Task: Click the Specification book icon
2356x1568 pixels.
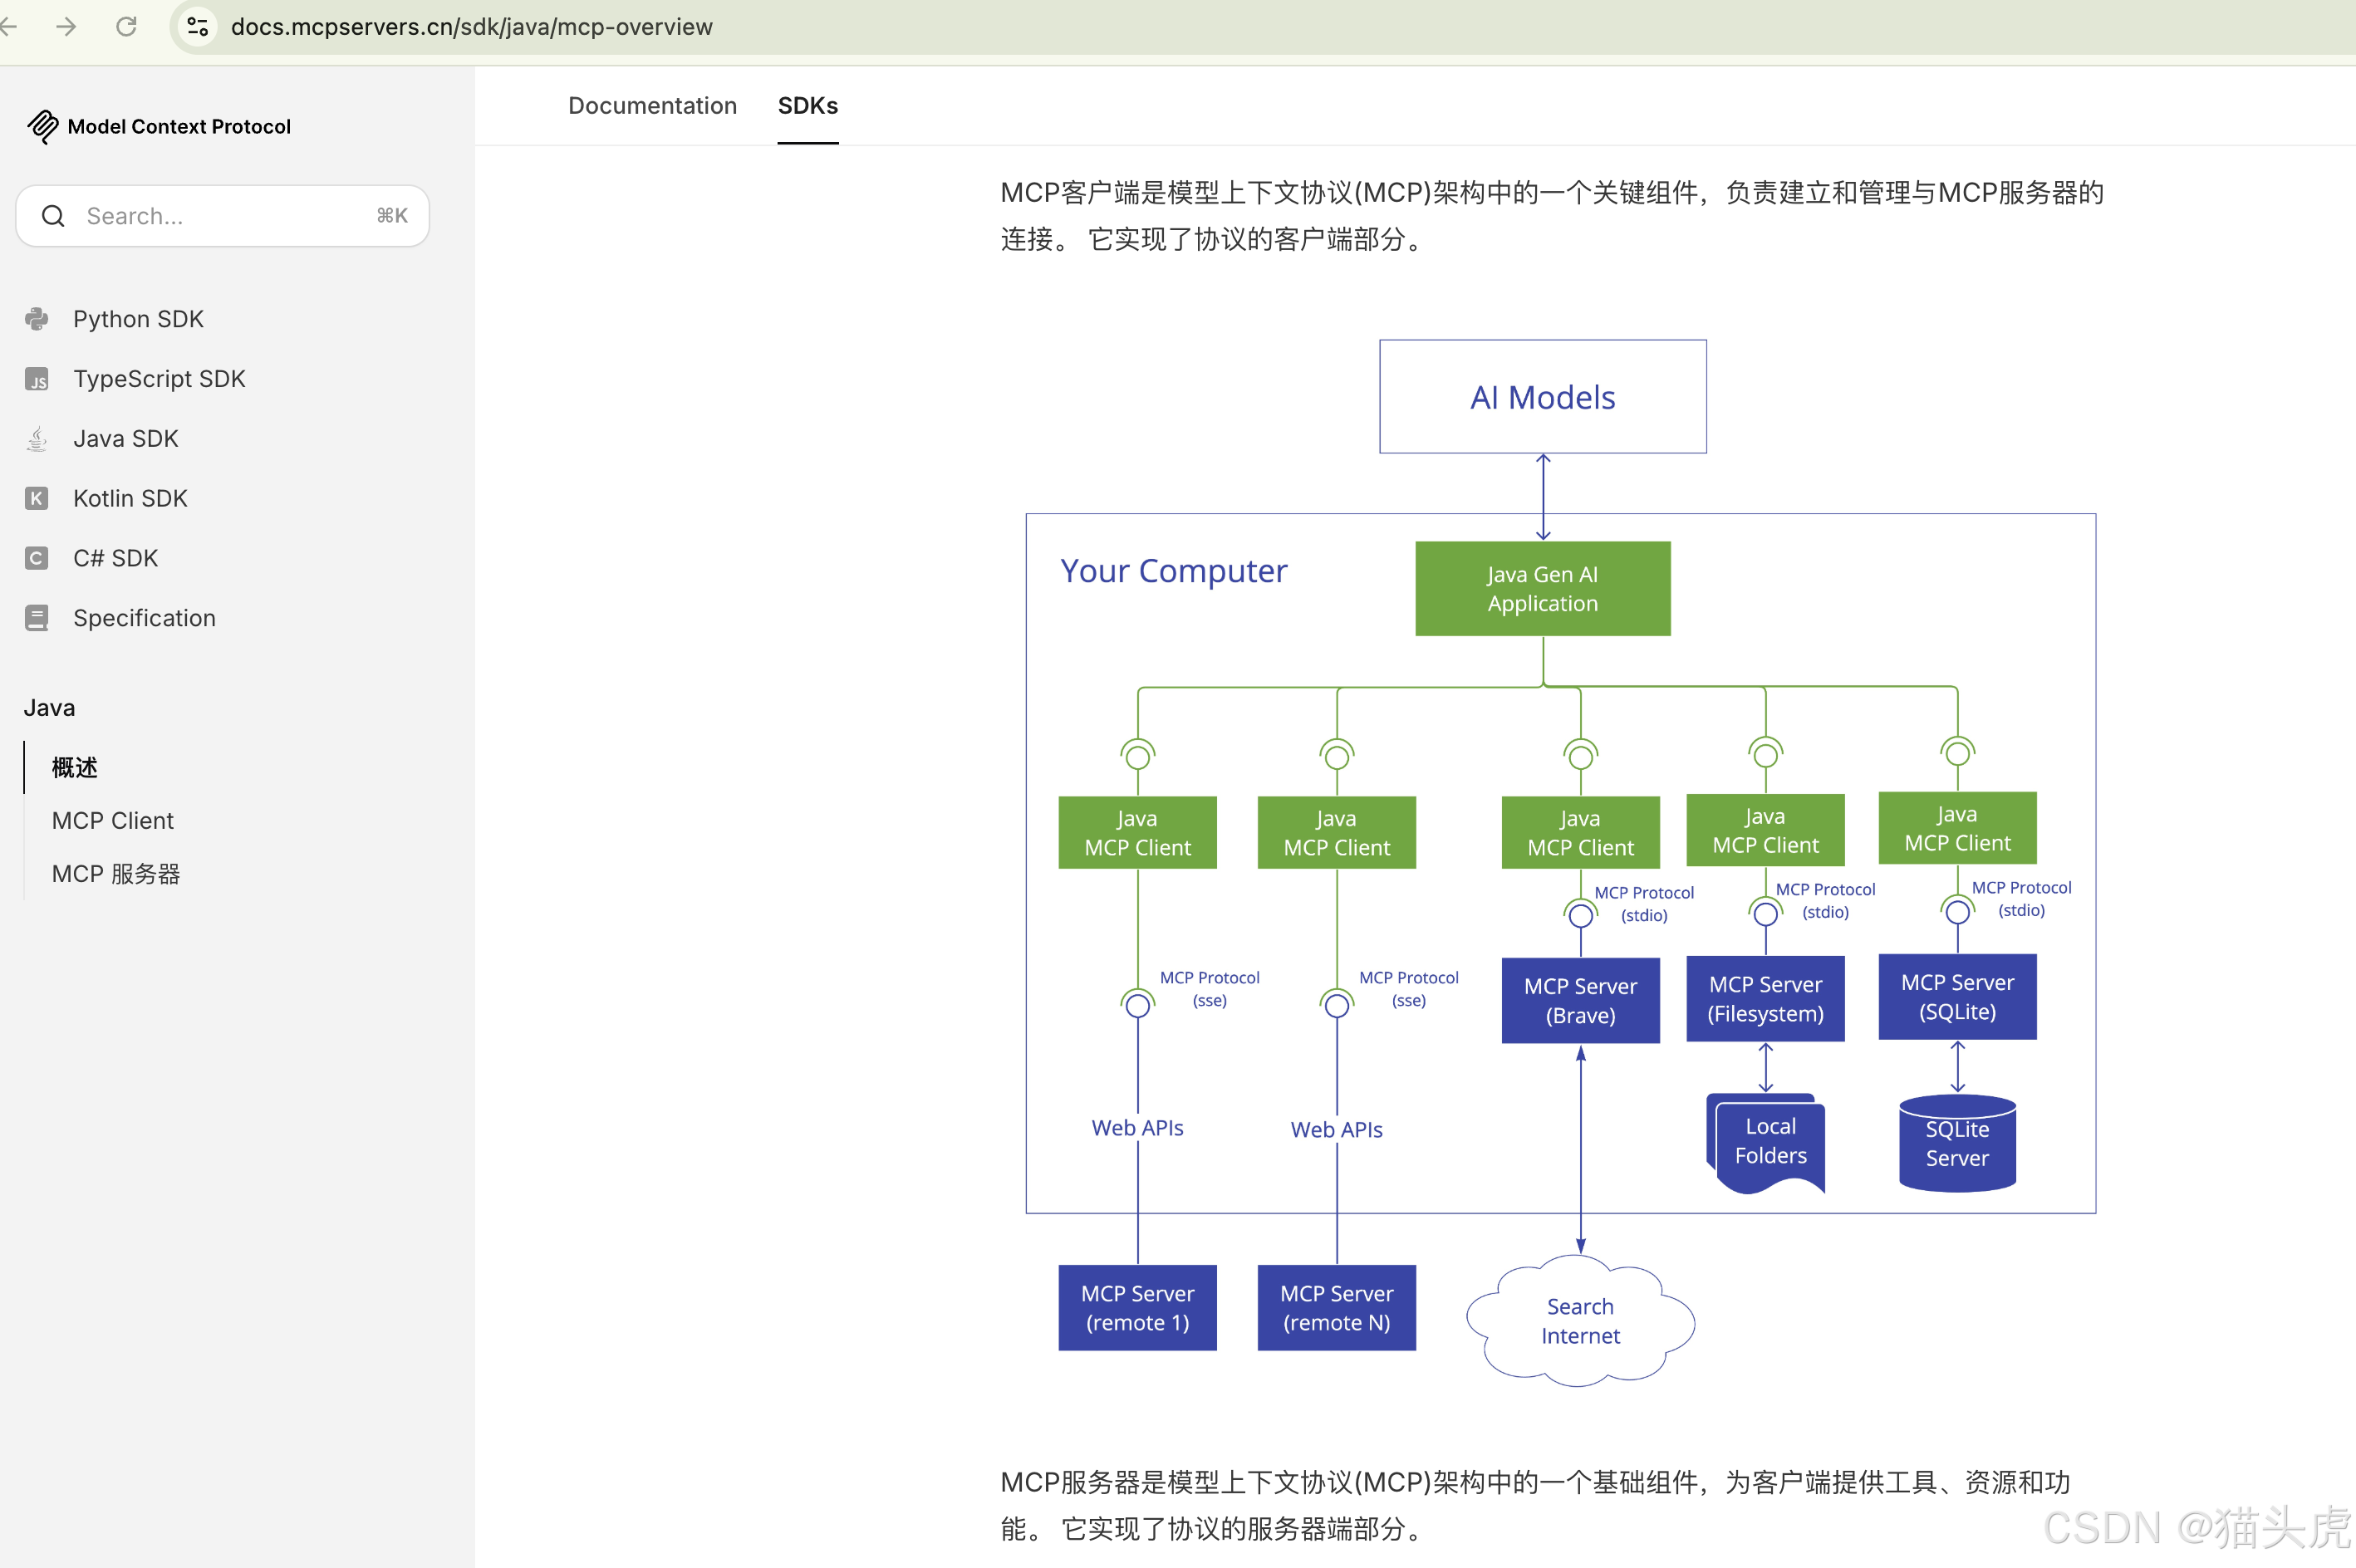Action: pyautogui.click(x=37, y=618)
